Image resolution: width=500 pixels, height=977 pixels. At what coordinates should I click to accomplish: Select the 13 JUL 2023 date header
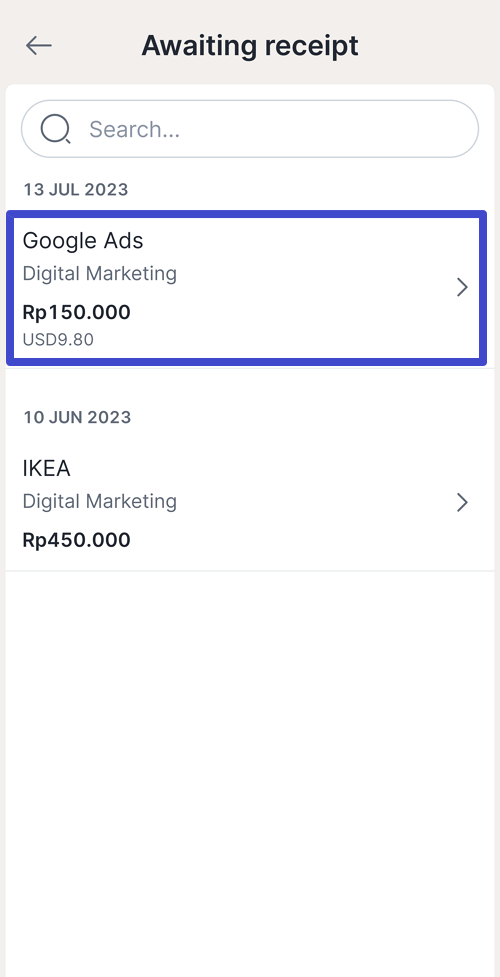click(x=76, y=189)
